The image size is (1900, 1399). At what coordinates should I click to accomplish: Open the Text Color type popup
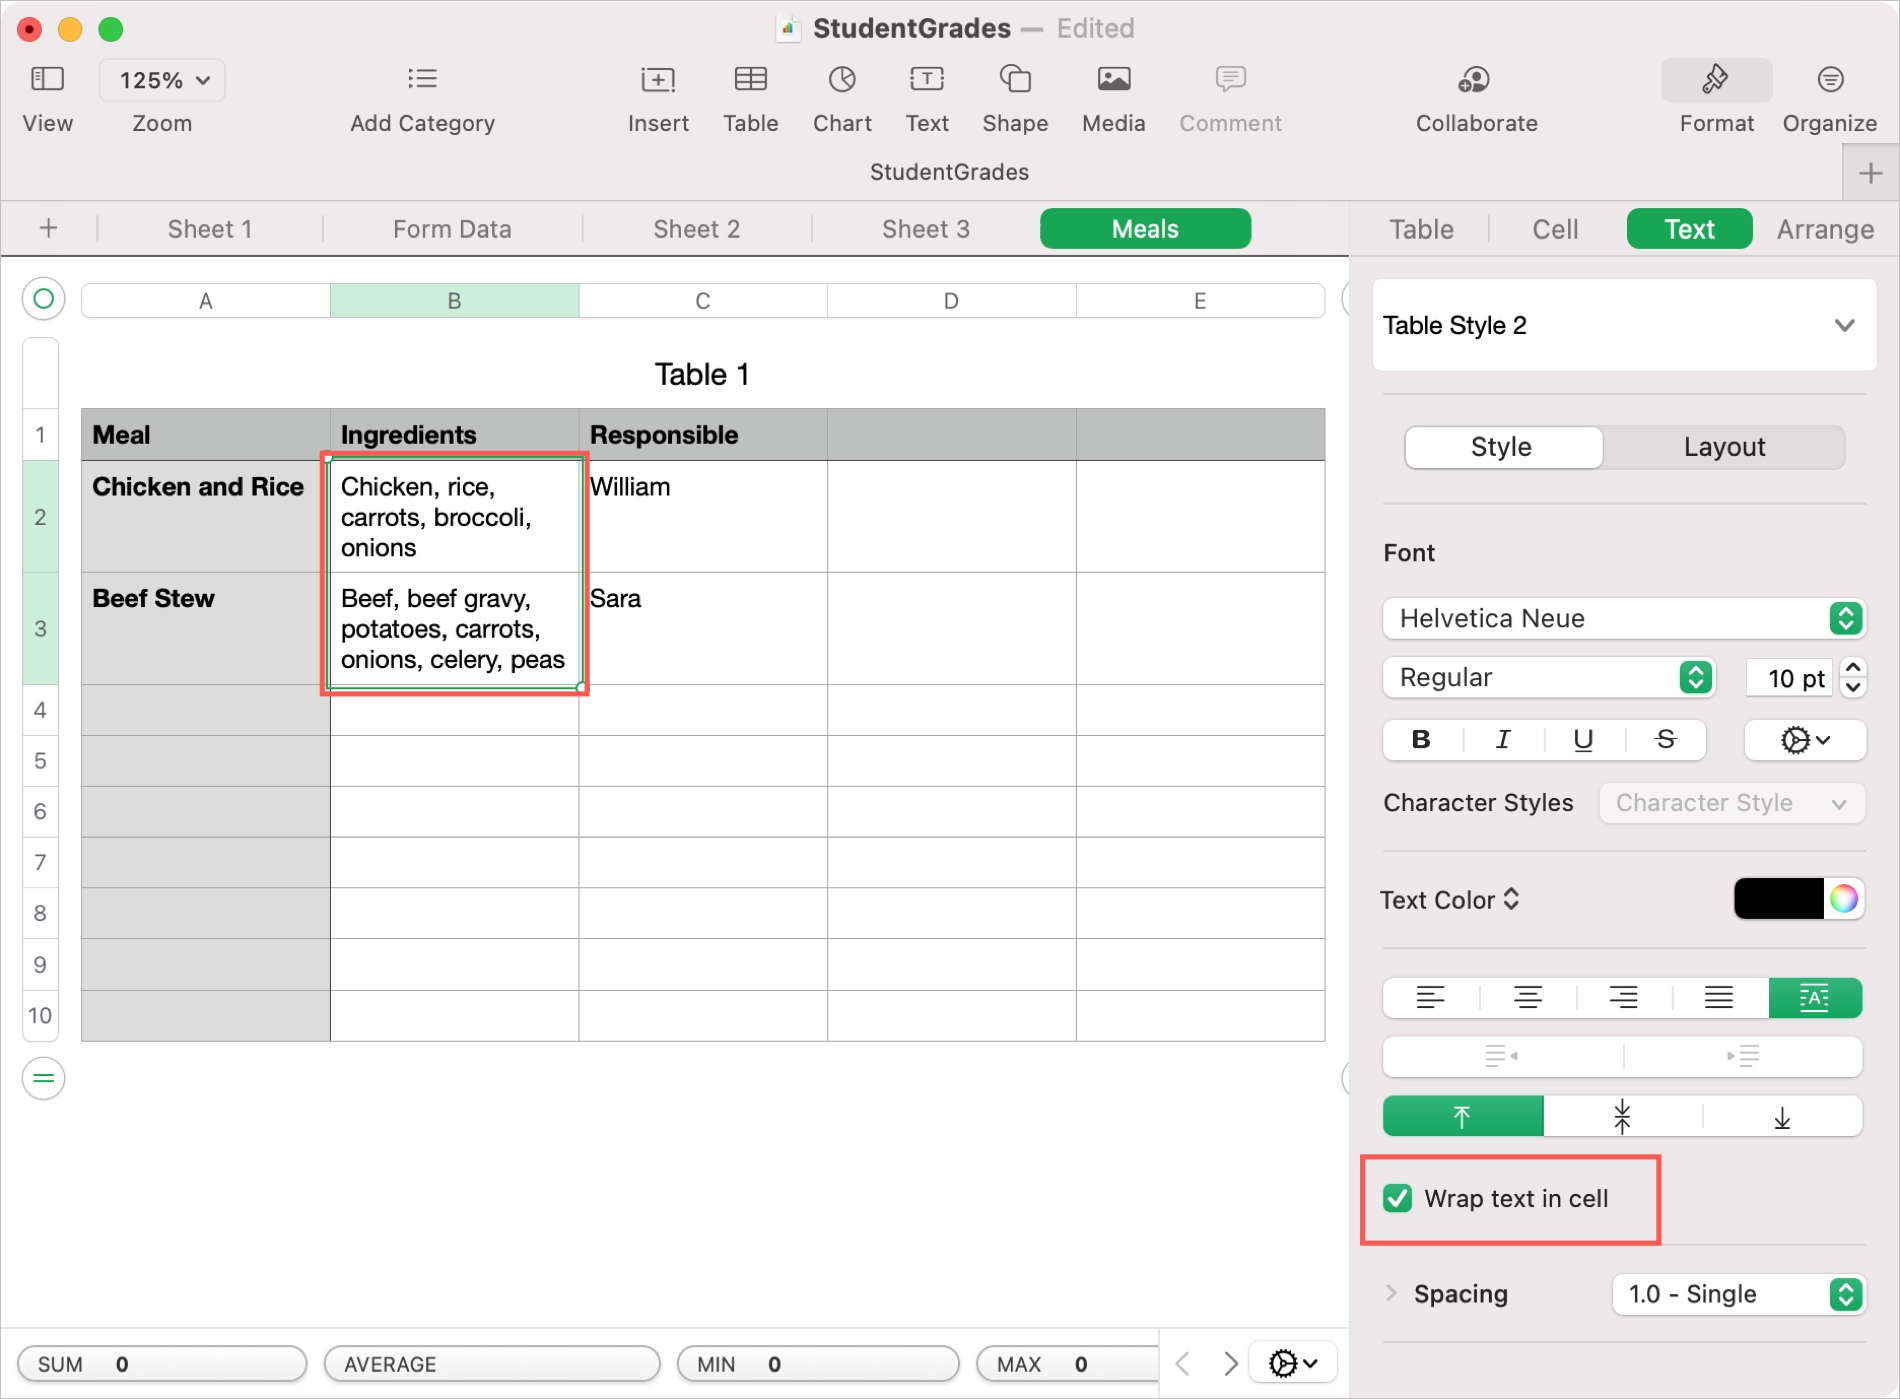pos(1450,900)
